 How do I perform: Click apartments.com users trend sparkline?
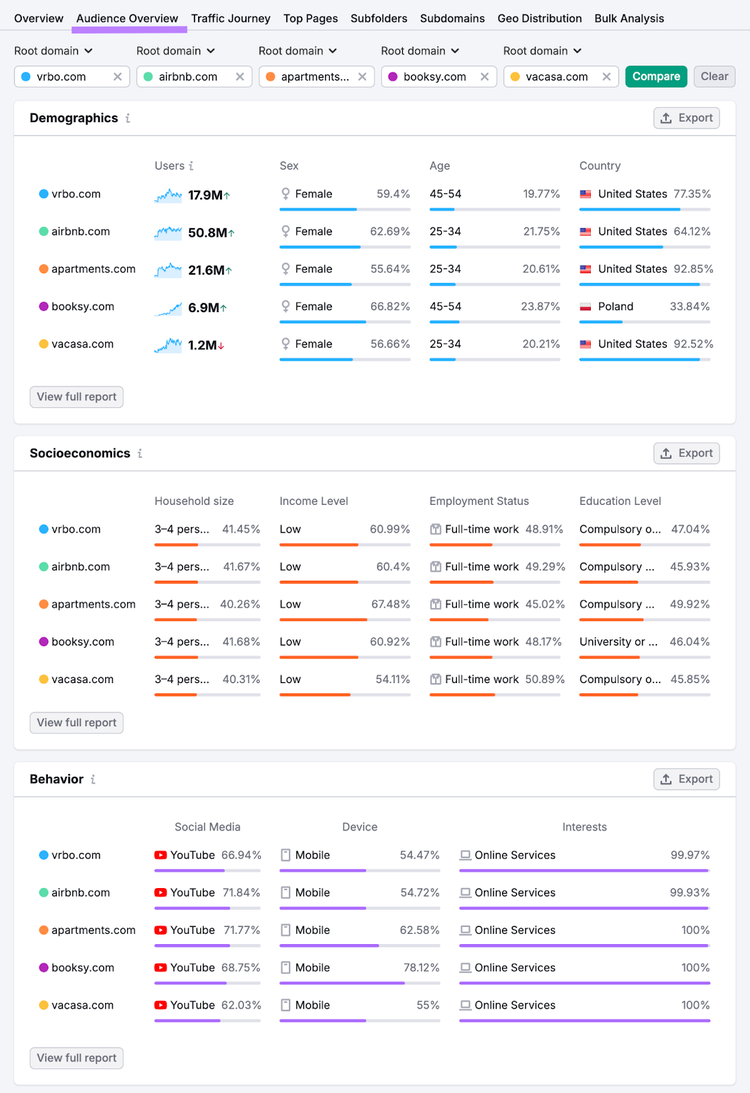(168, 270)
